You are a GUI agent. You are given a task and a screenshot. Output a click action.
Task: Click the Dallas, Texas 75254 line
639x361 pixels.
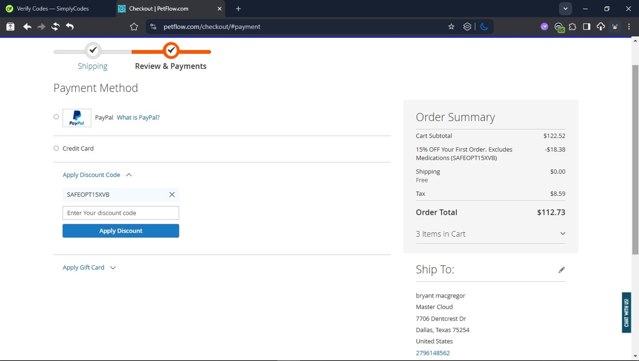[443, 330]
